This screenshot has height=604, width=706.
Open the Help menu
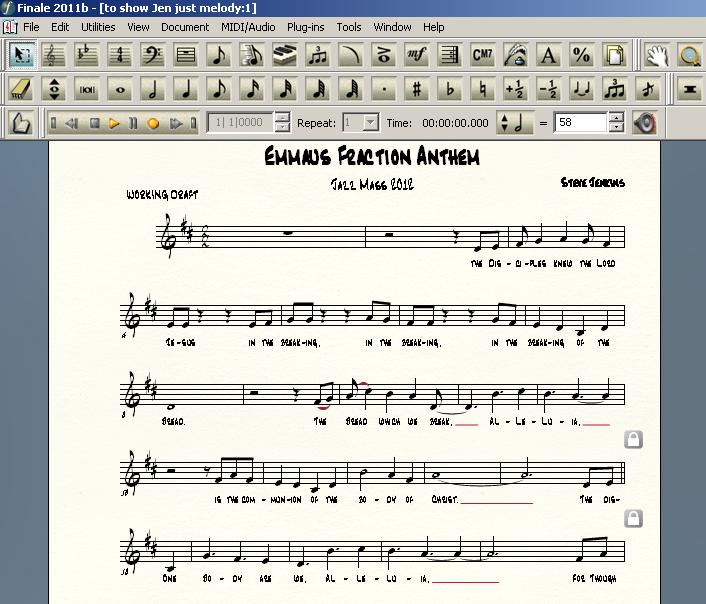pos(434,27)
